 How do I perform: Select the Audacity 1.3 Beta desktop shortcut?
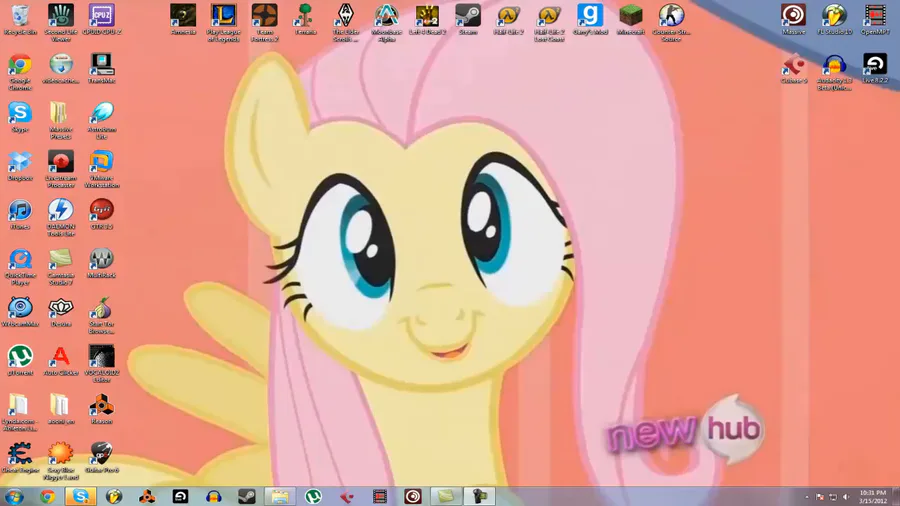pos(835,72)
